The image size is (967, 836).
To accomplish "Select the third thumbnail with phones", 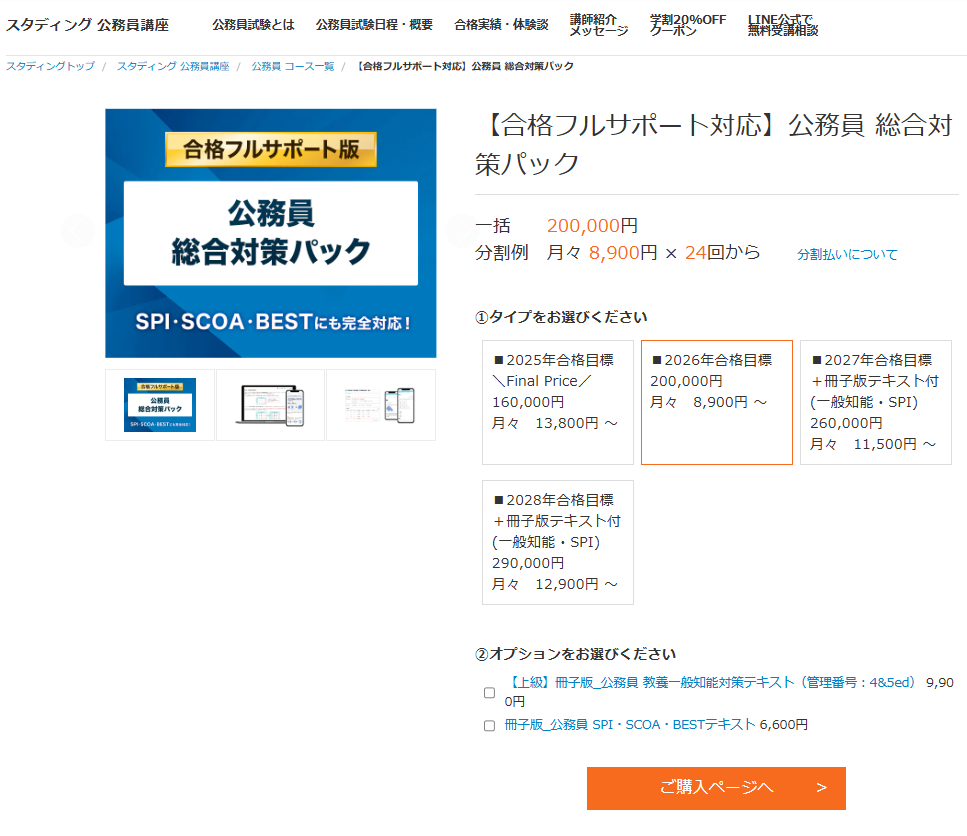I will click(x=381, y=405).
